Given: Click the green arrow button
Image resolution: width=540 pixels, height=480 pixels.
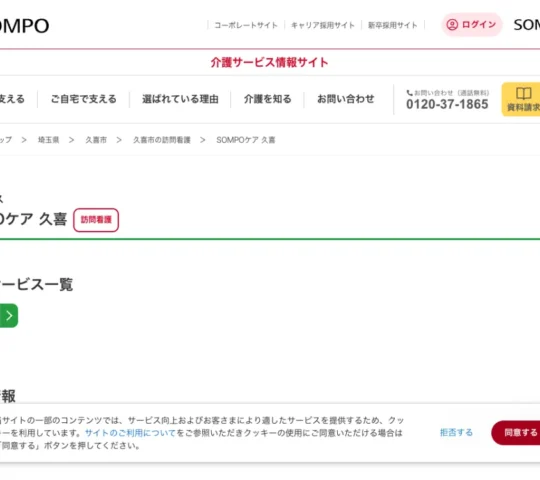Looking at the screenshot, I should [9, 315].
